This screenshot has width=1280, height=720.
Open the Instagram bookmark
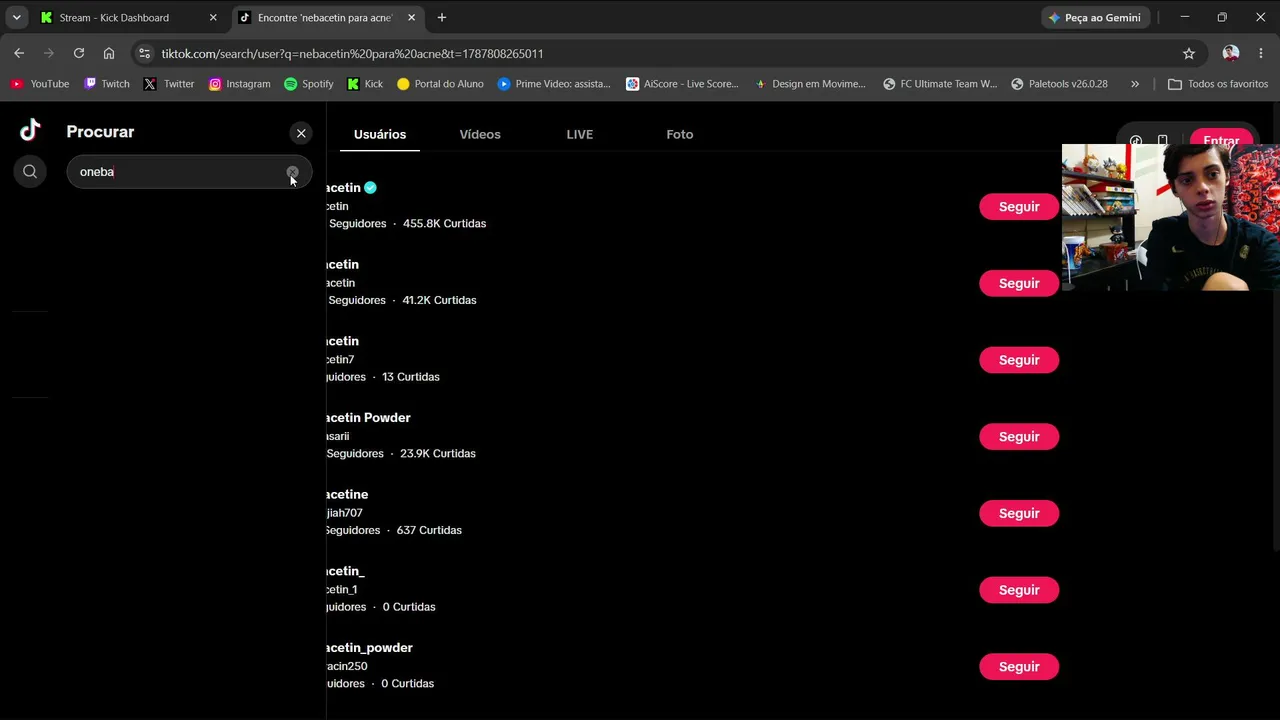[x=239, y=84]
